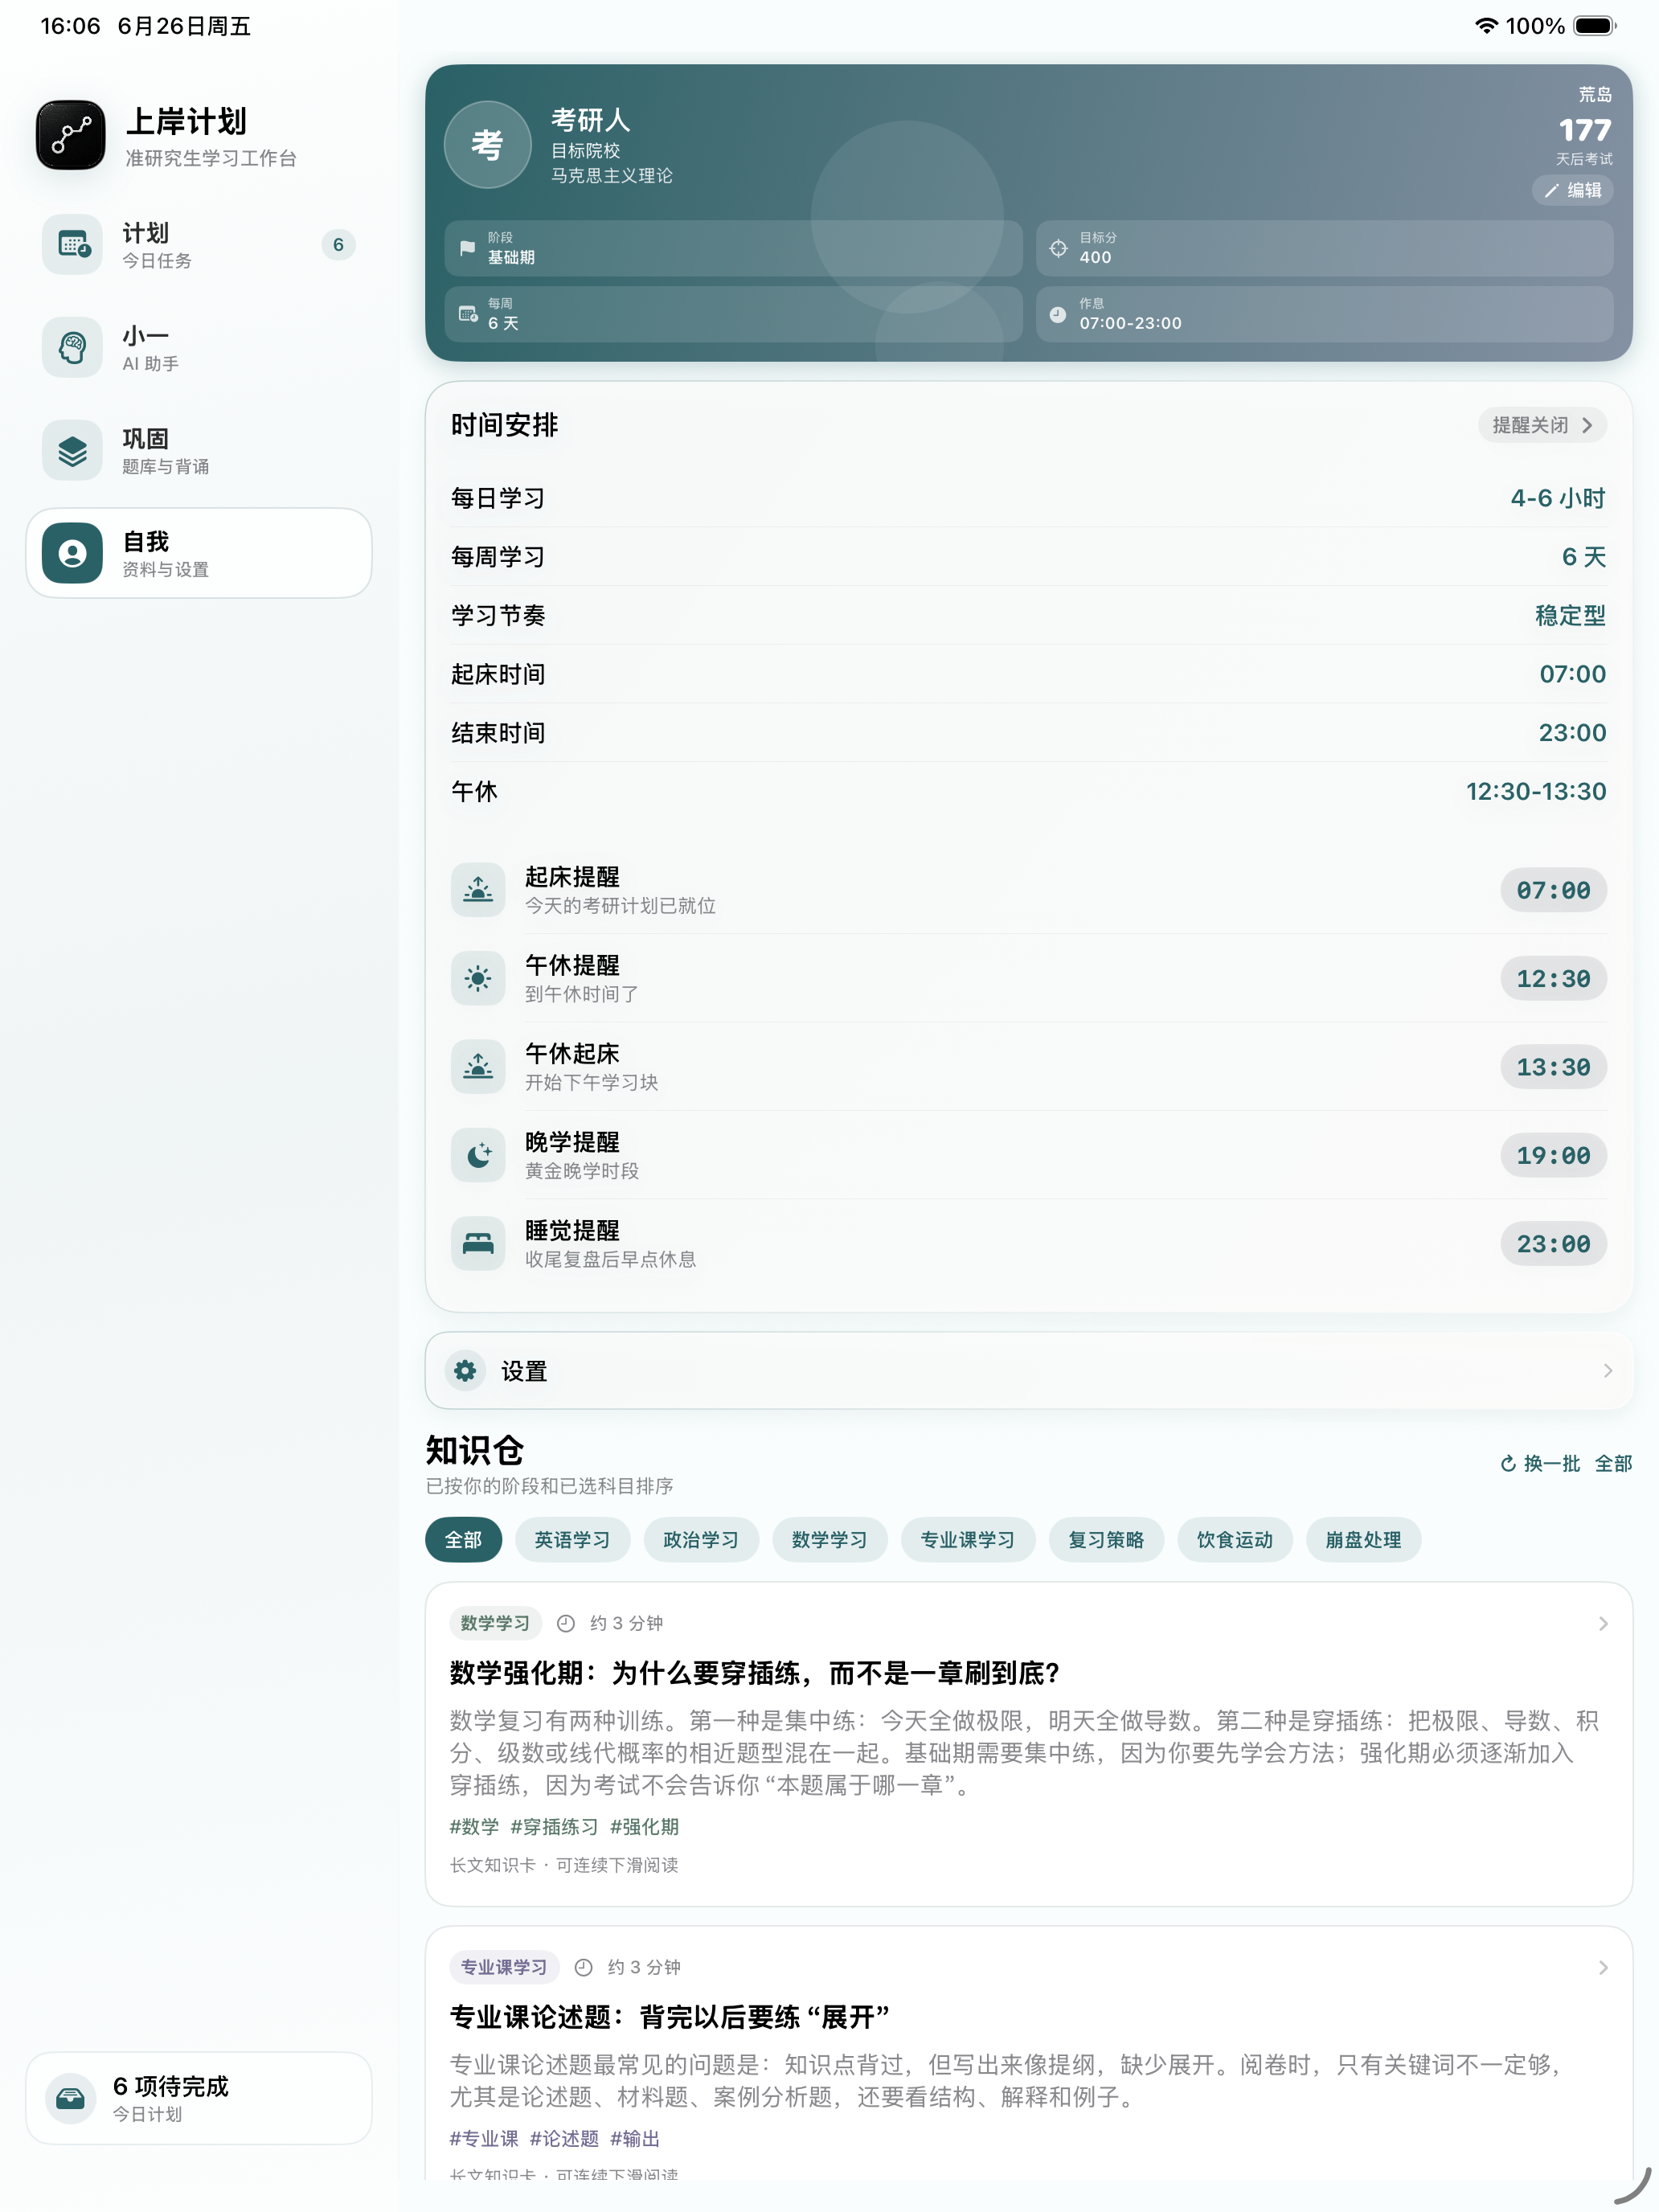Click the bed icon beside 睡觉提醒

pyautogui.click(x=478, y=1244)
